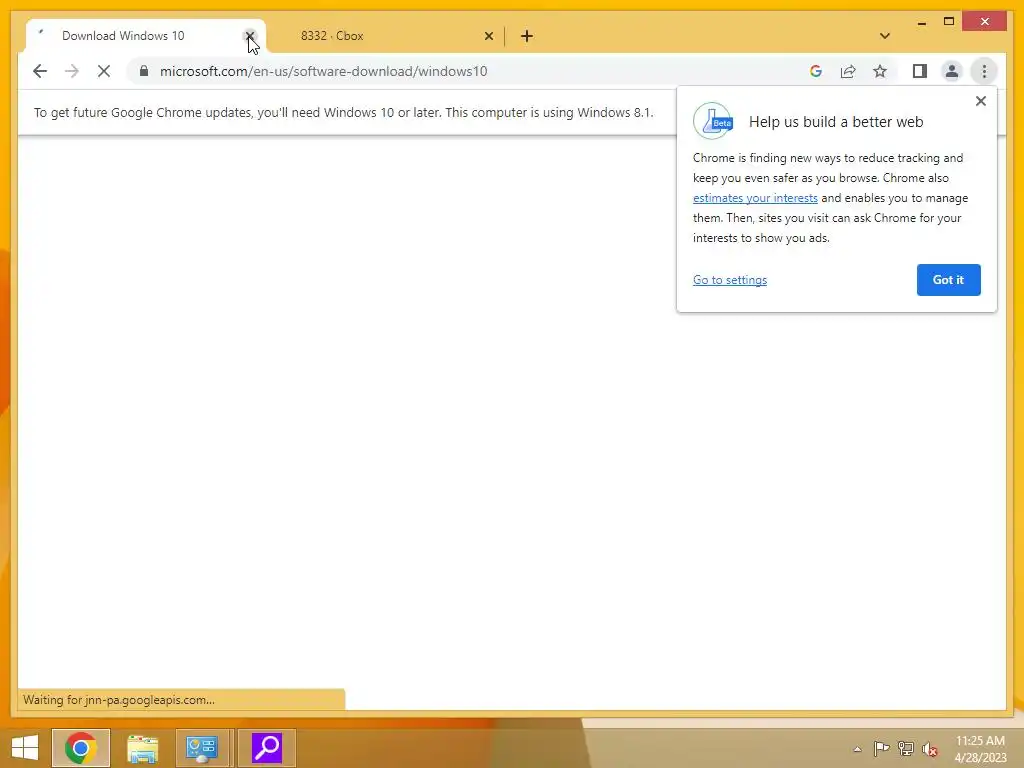The height and width of the screenshot is (768, 1024).
Task: Click Chrome icon in taskbar
Action: pyautogui.click(x=81, y=748)
